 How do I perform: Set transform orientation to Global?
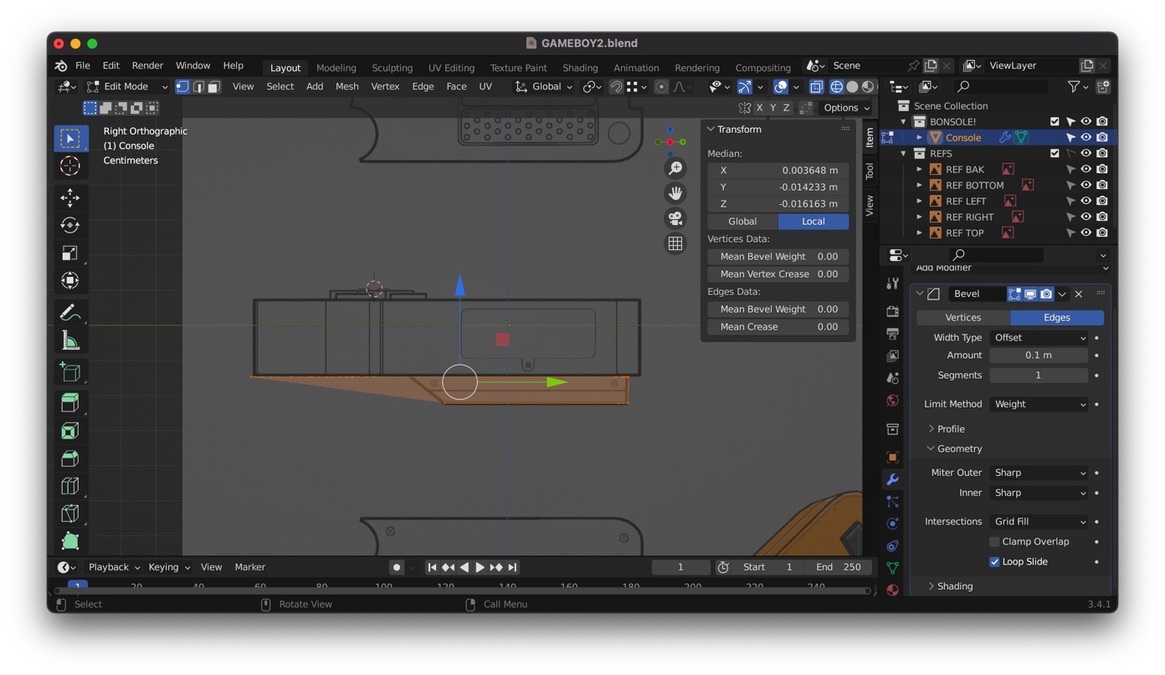click(742, 221)
